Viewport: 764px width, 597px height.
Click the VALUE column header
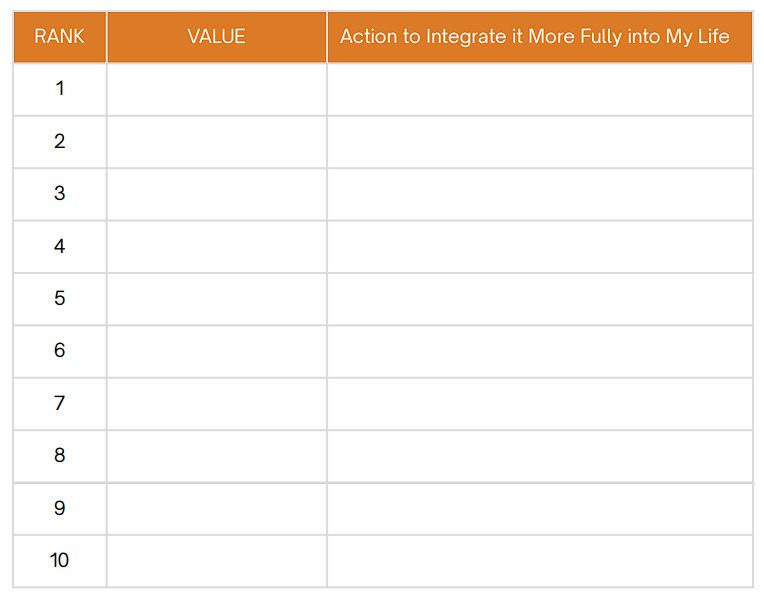(216, 37)
